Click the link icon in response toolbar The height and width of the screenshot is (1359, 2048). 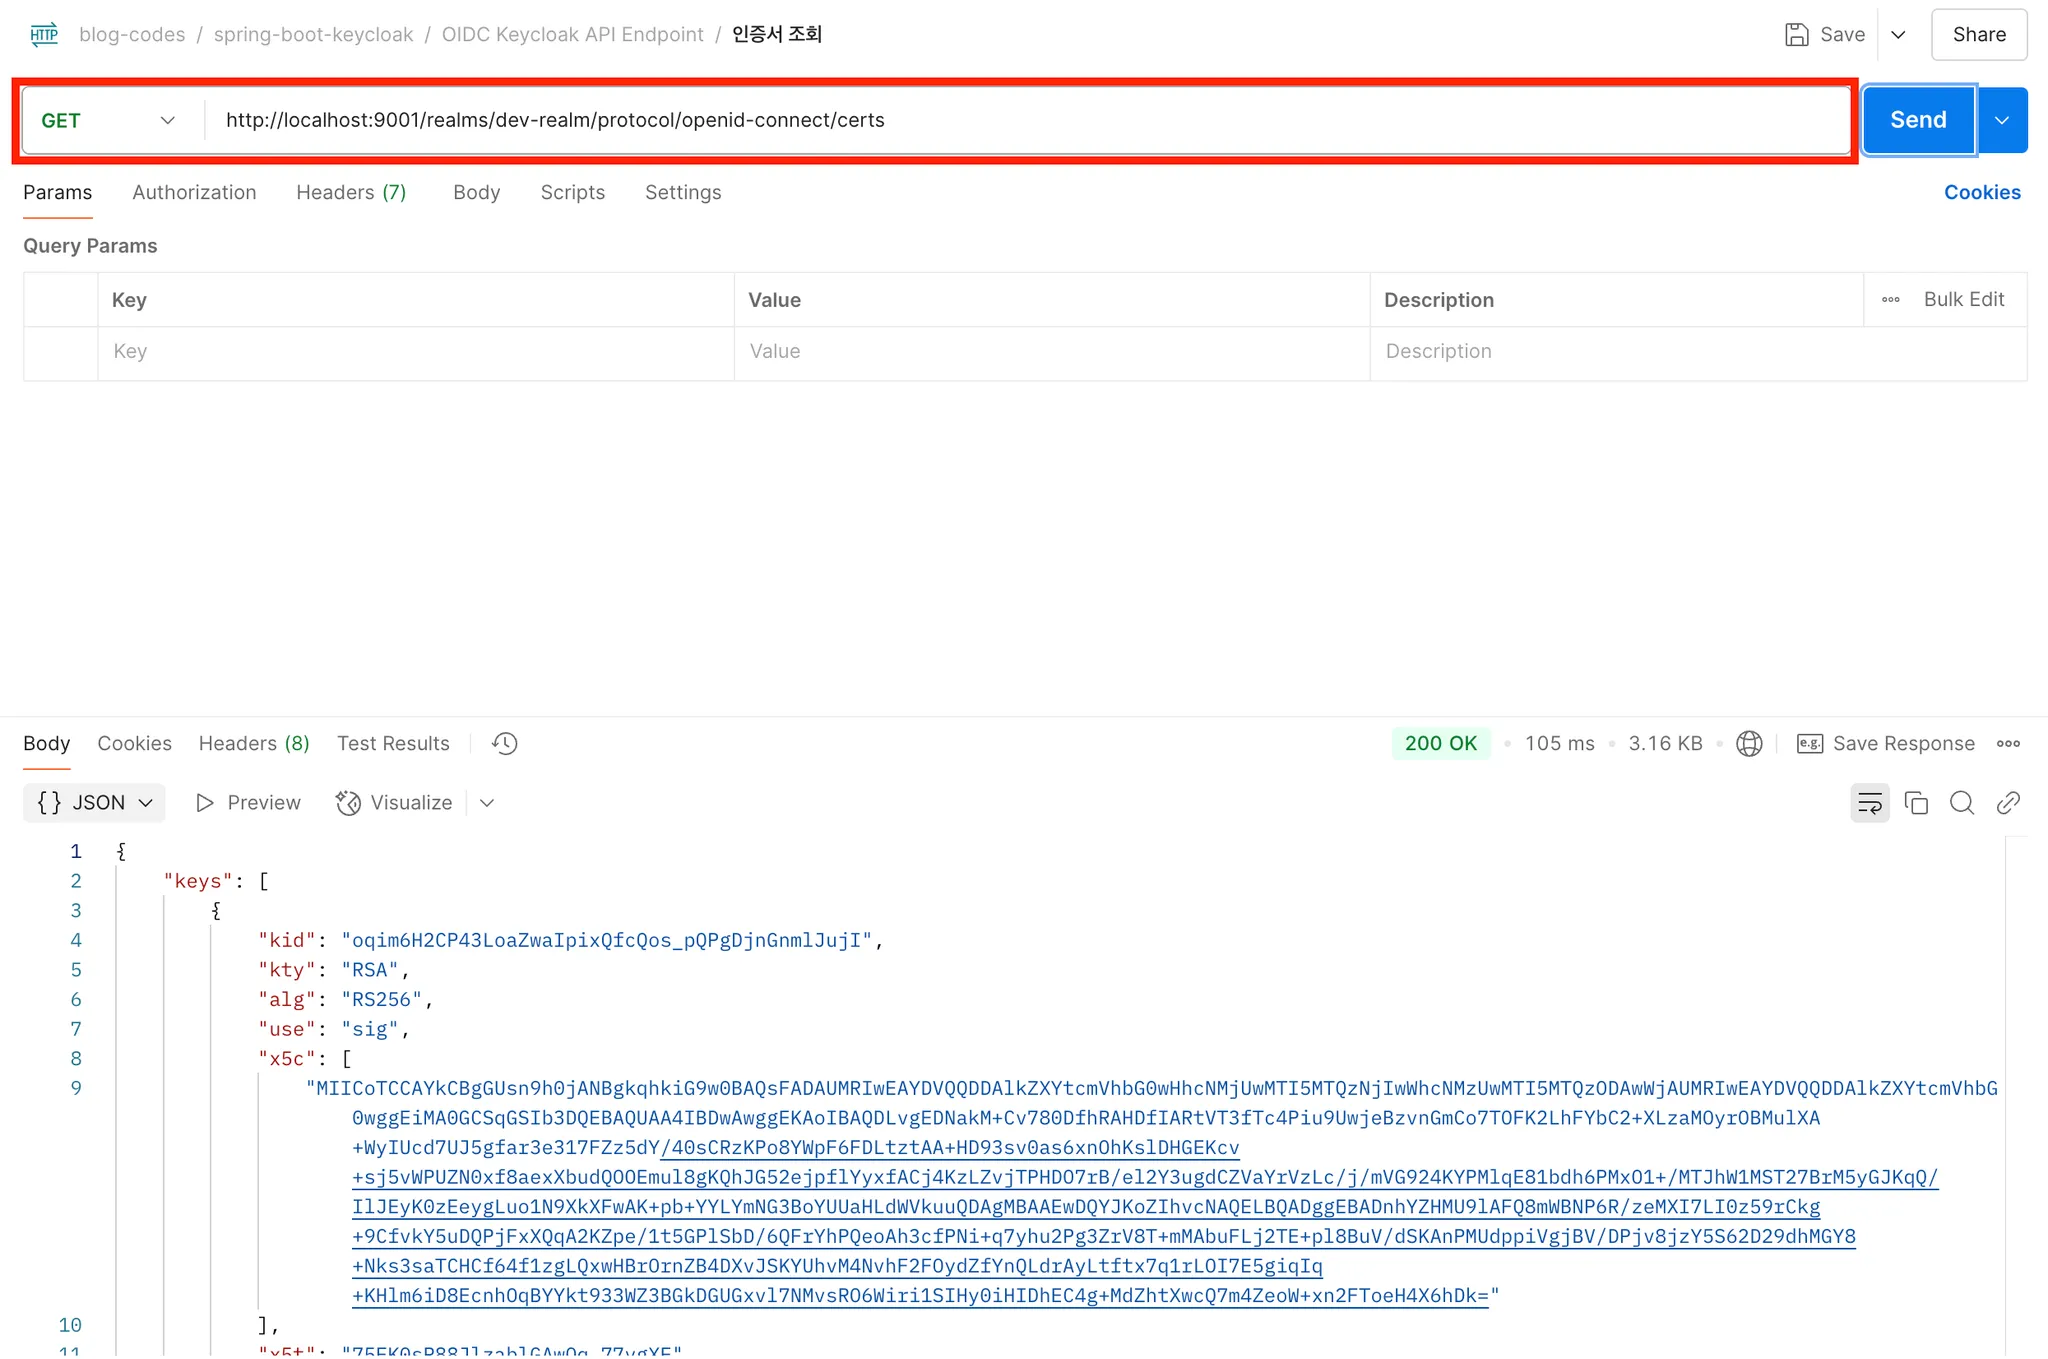coord(2008,803)
